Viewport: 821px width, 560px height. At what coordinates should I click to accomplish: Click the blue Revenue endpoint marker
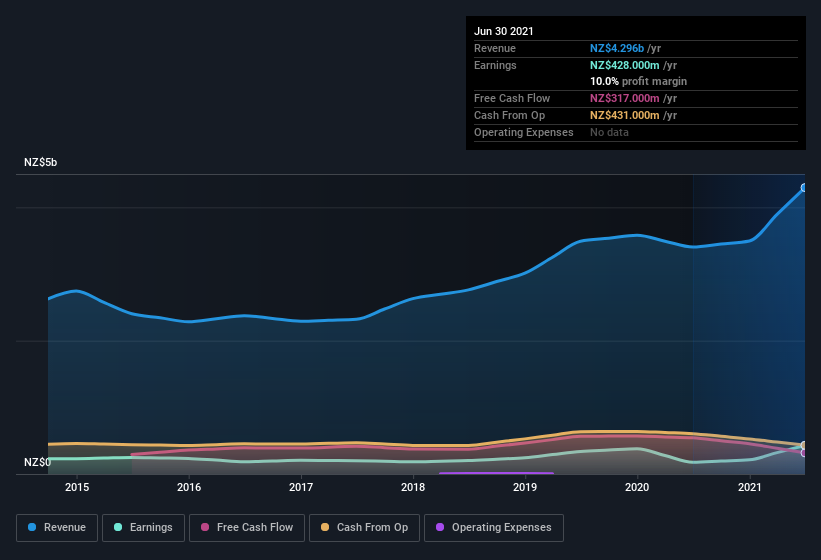tap(804, 187)
